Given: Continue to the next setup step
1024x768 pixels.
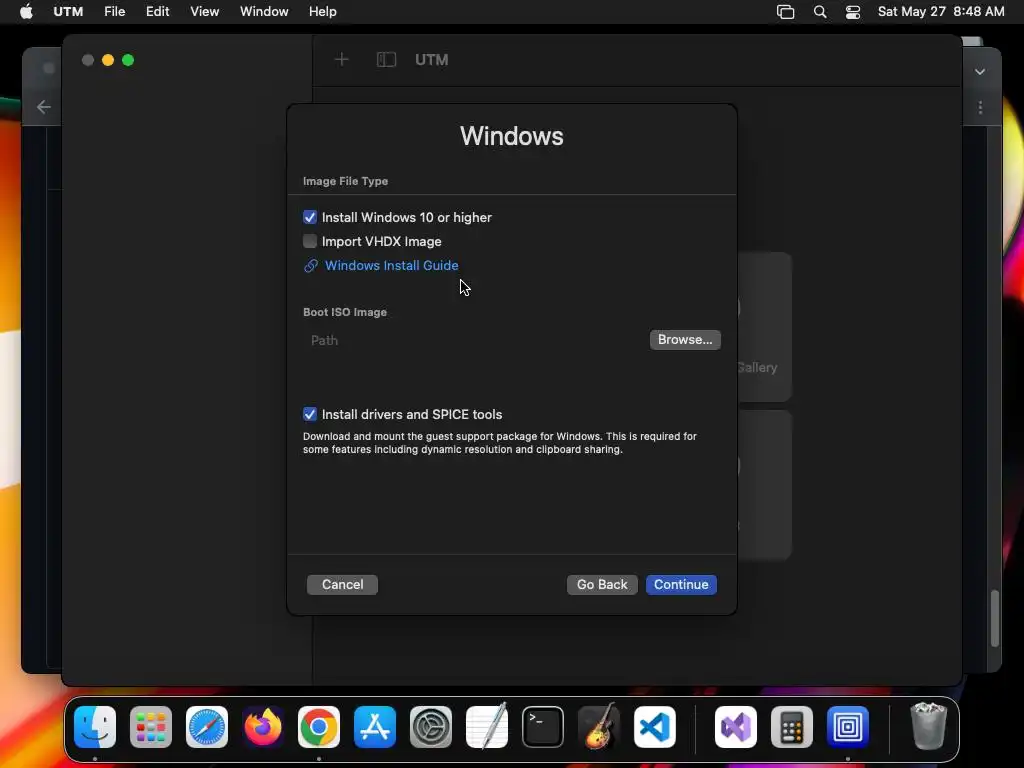Looking at the screenshot, I should coord(681,584).
